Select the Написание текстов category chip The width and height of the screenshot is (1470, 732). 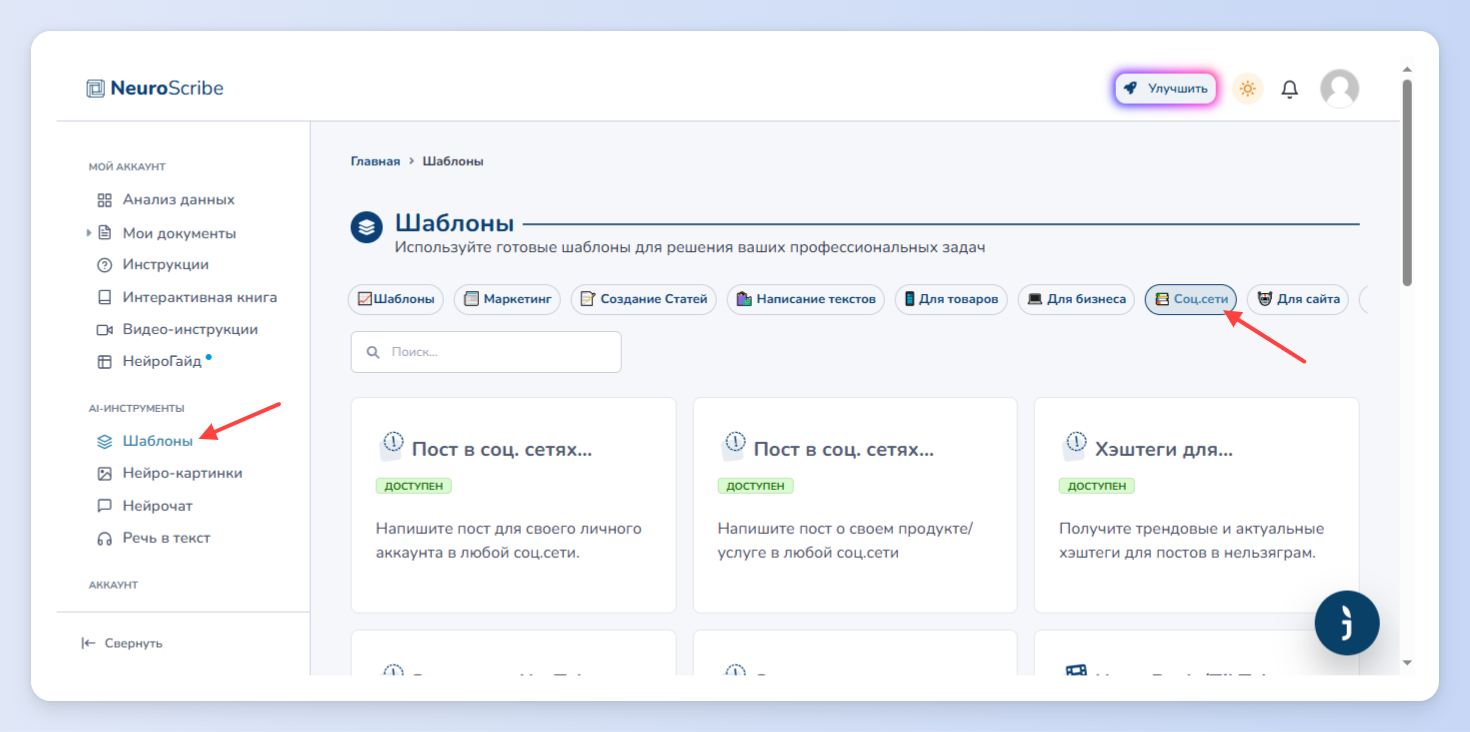click(806, 299)
